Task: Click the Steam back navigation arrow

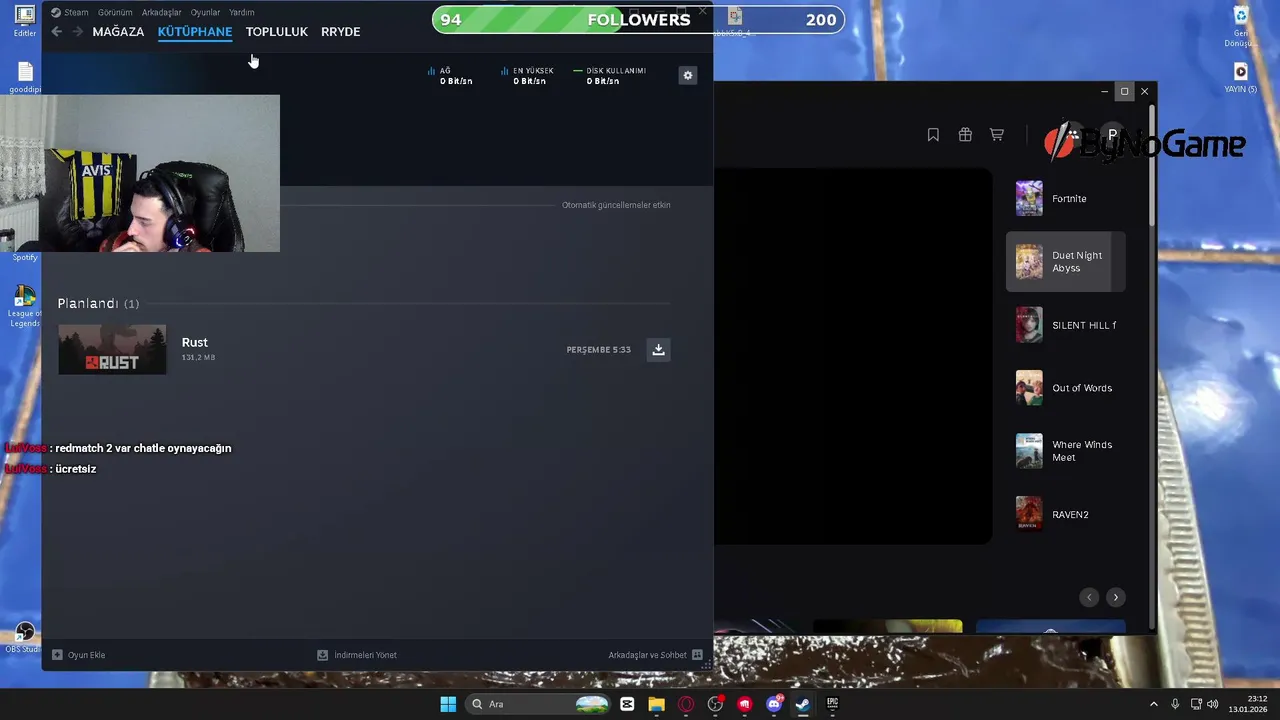Action: tap(57, 32)
